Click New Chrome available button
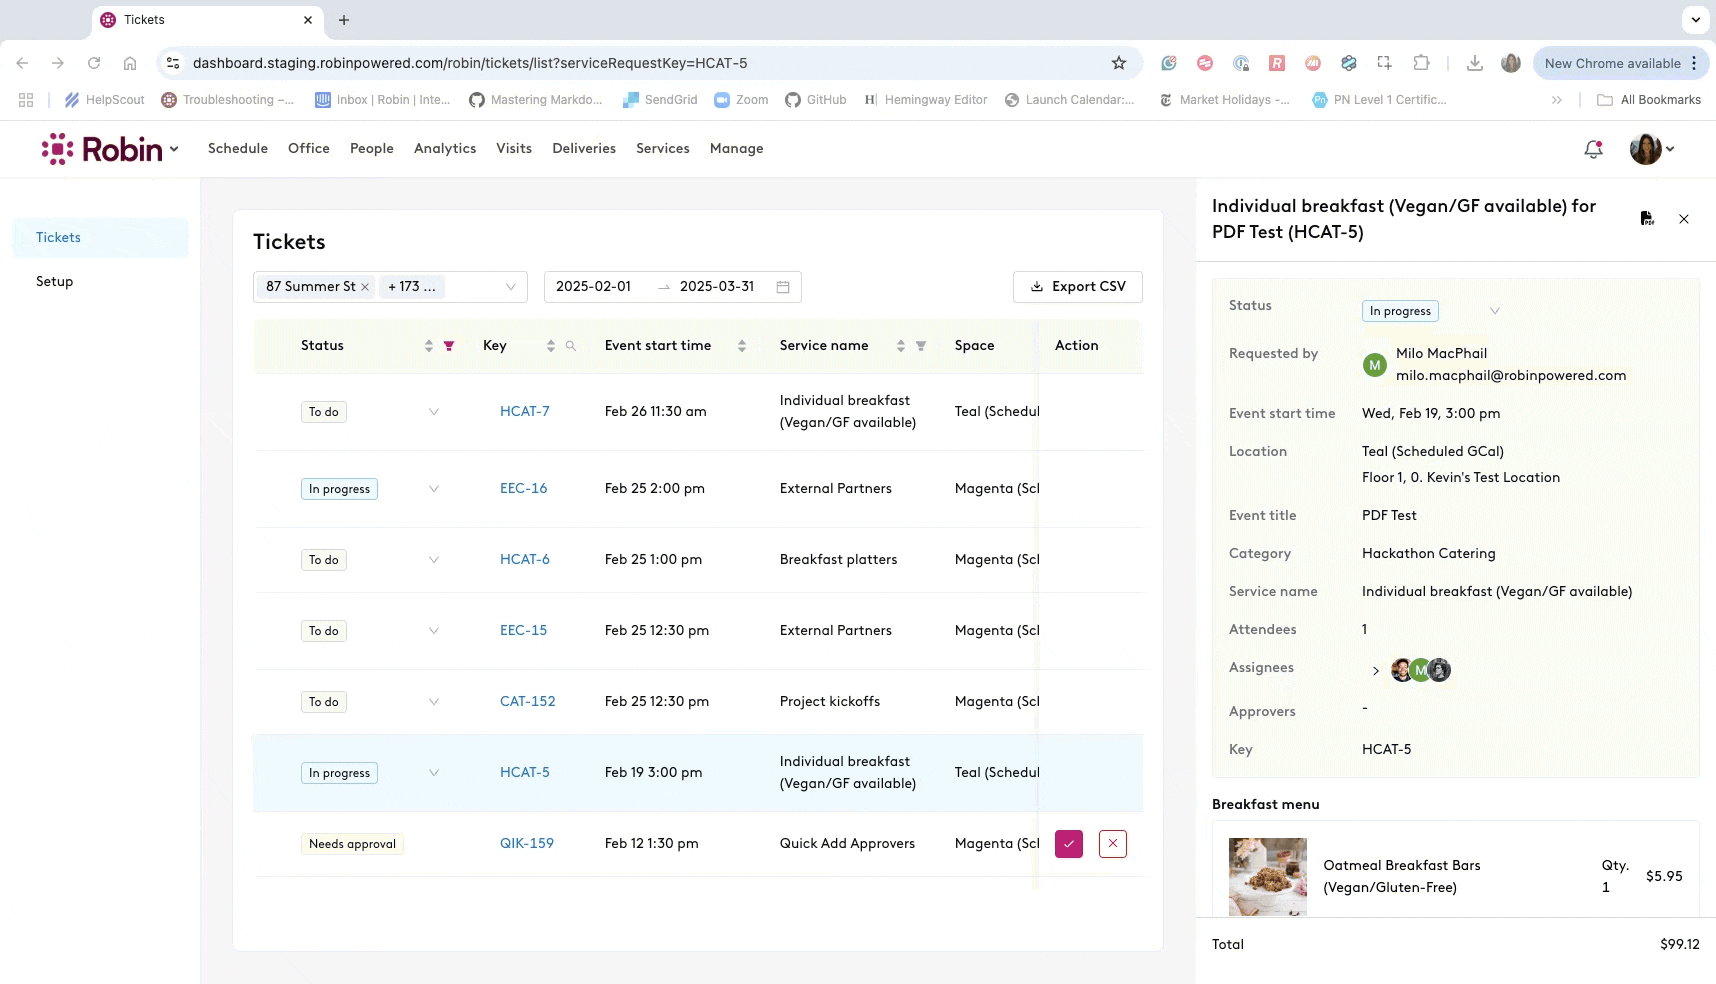1716x984 pixels. pos(1621,63)
